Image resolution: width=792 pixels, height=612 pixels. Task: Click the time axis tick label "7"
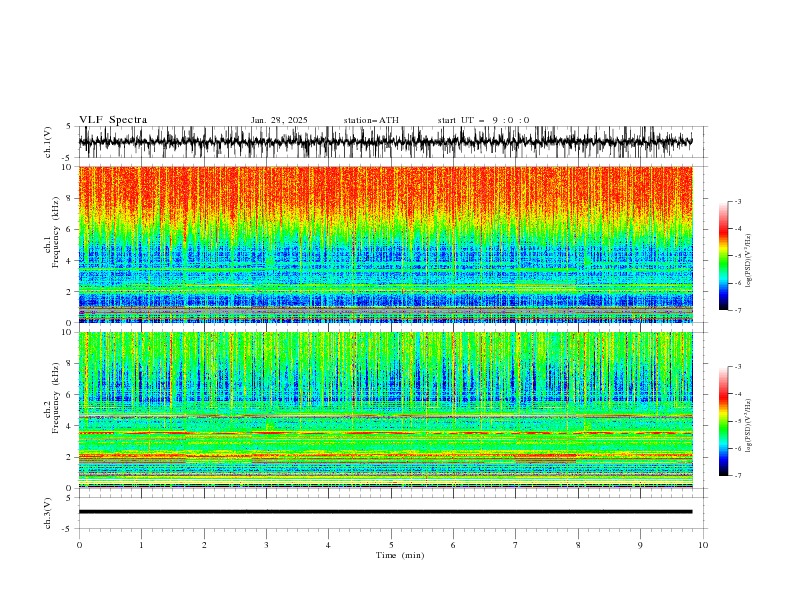click(x=516, y=545)
